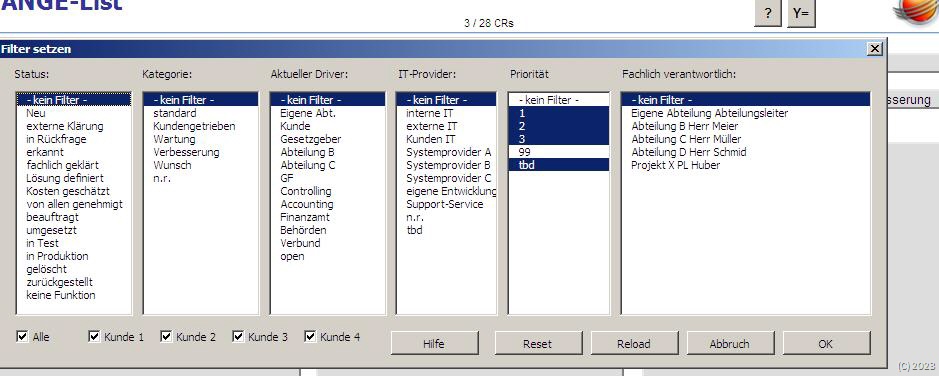Deselect priority 'tbd' entry

pos(558,165)
